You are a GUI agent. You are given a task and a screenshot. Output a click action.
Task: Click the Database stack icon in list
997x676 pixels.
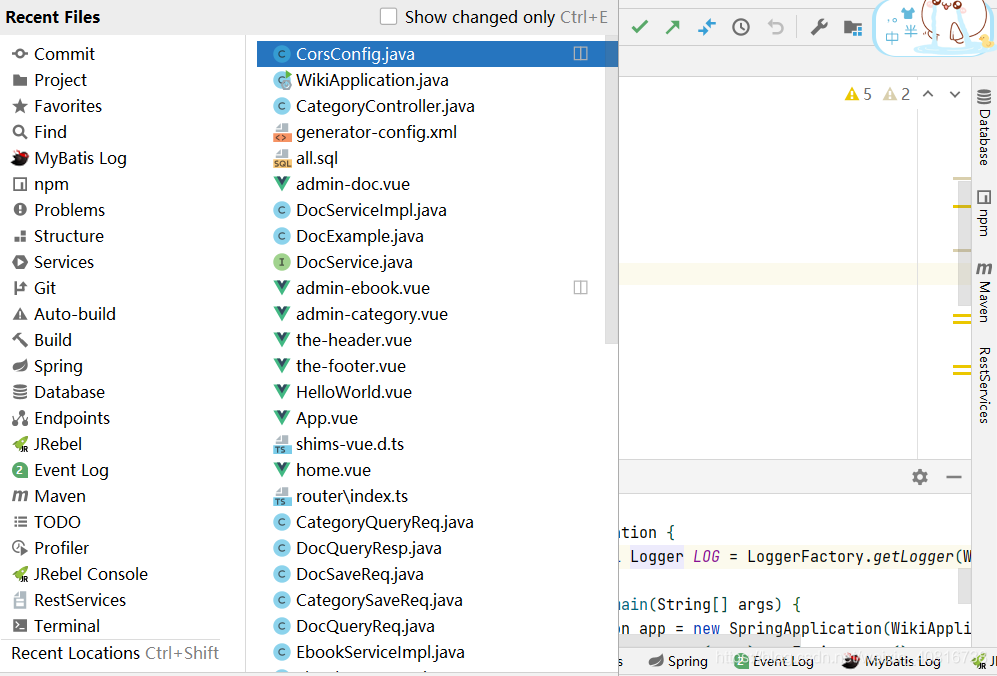[20, 392]
